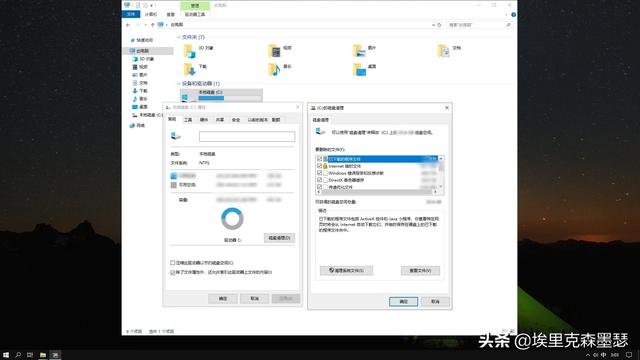Open the Music (音乐) folder icon
The height and width of the screenshot is (360, 640).
coord(274,70)
